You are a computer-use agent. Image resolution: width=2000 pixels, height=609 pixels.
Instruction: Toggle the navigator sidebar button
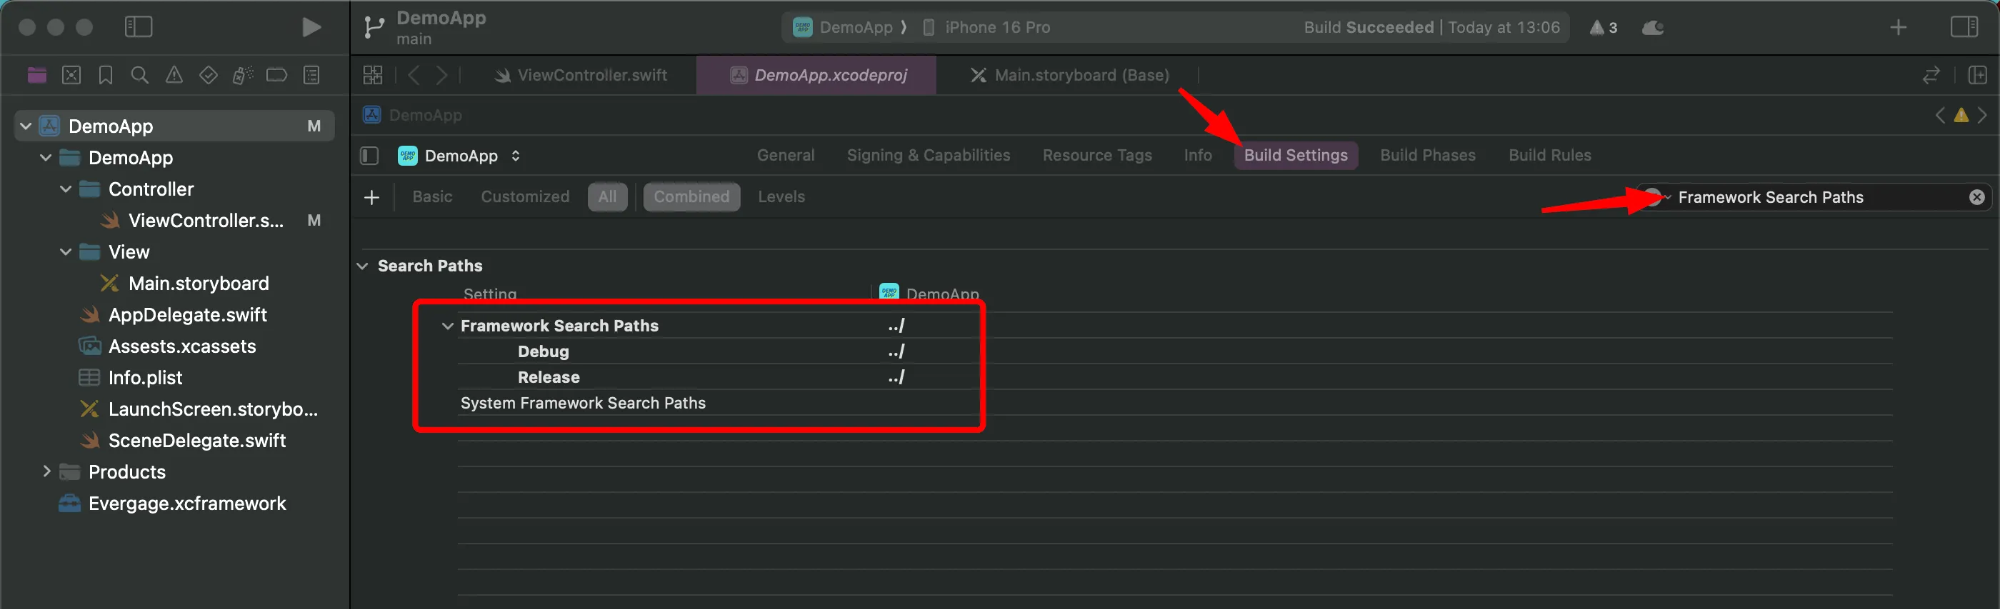138,27
